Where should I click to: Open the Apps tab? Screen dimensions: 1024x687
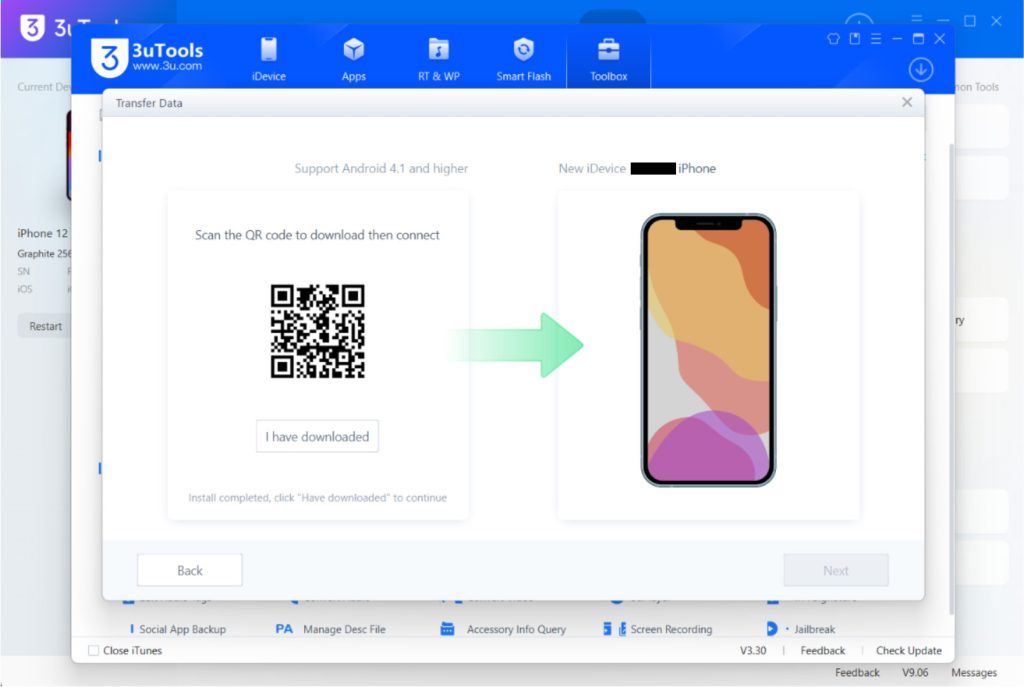click(353, 59)
